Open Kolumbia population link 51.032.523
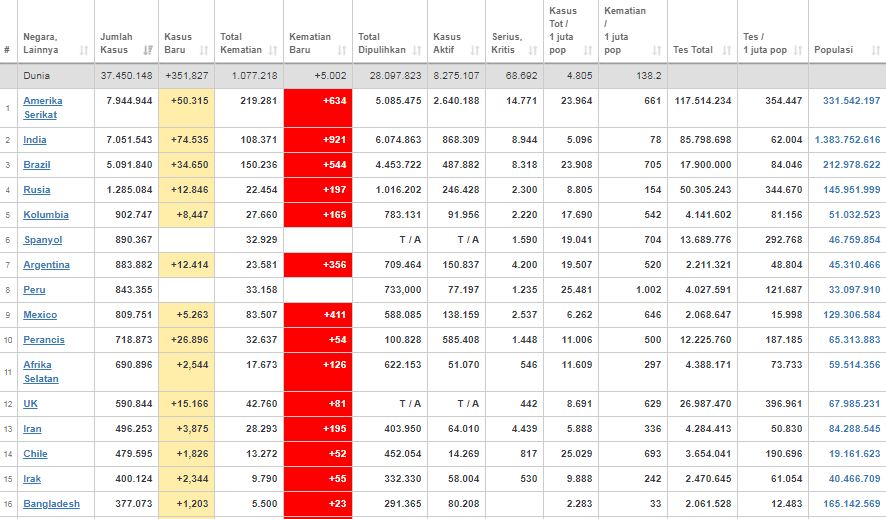Viewport: 886px width, 519px height. click(x=854, y=215)
